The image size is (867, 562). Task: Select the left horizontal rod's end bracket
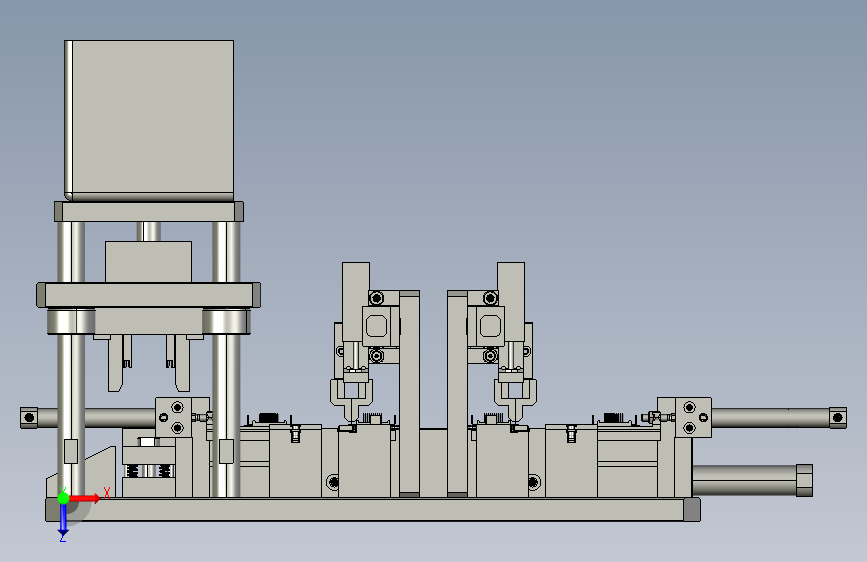click(29, 418)
